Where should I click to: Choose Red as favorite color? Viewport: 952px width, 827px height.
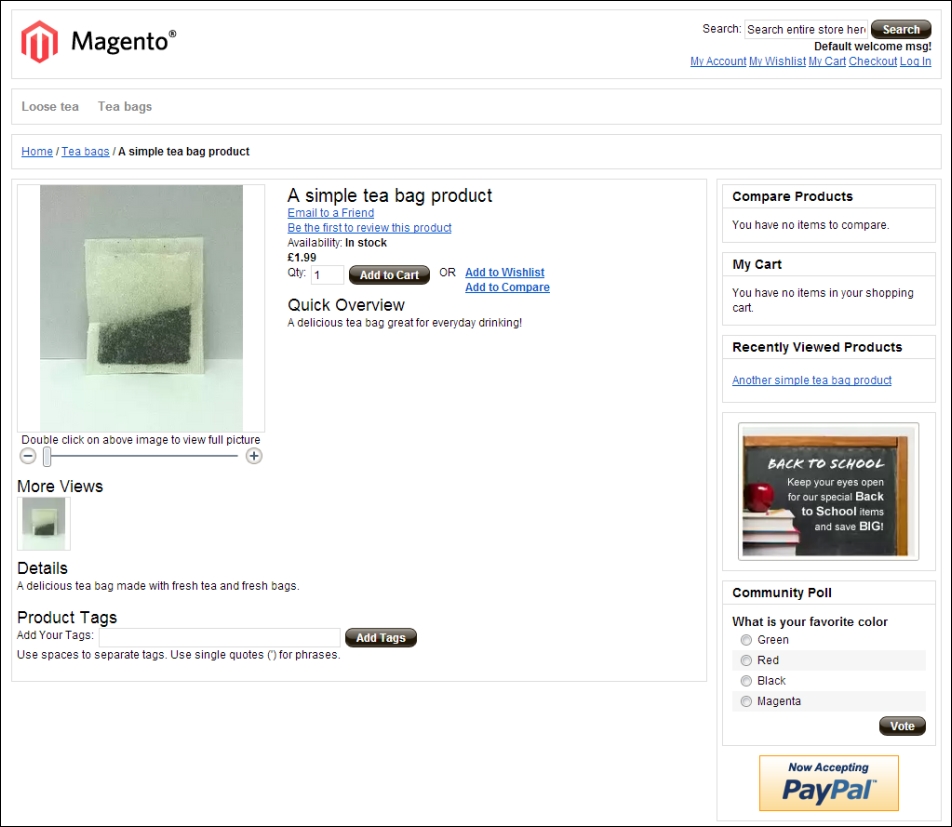[x=746, y=661]
